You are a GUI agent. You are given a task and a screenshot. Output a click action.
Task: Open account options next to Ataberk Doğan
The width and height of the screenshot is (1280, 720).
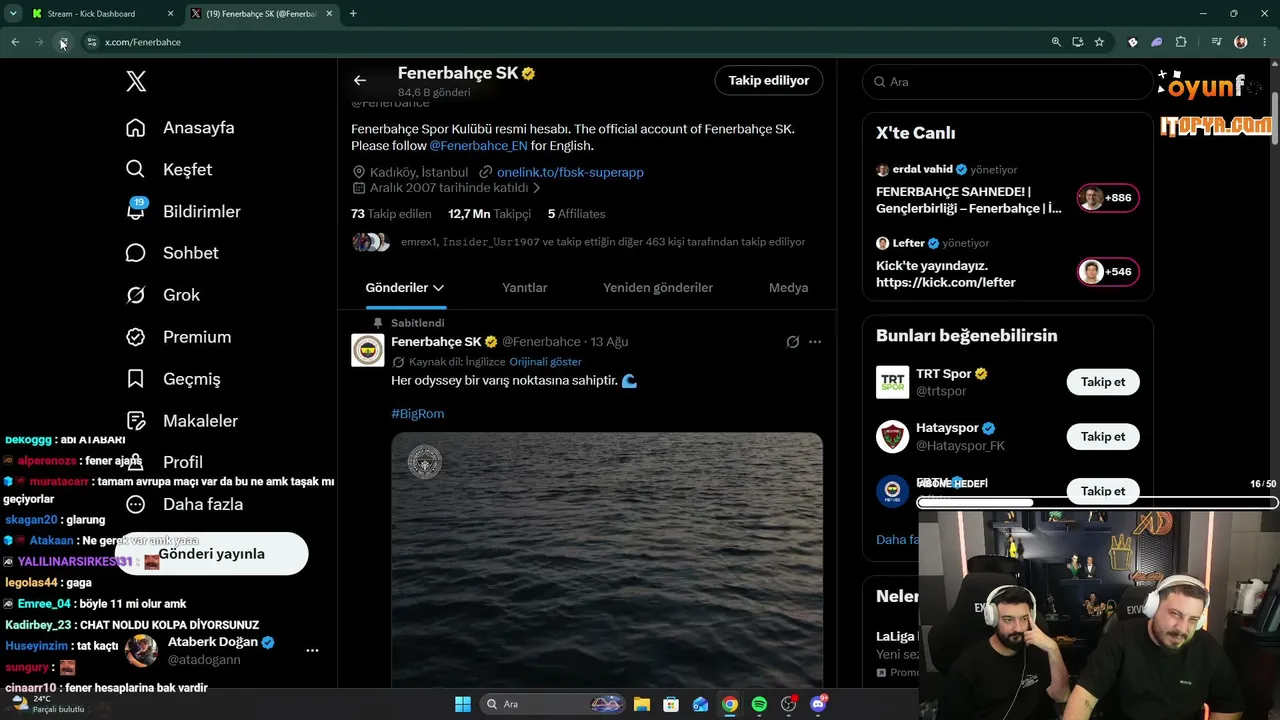tap(312, 650)
